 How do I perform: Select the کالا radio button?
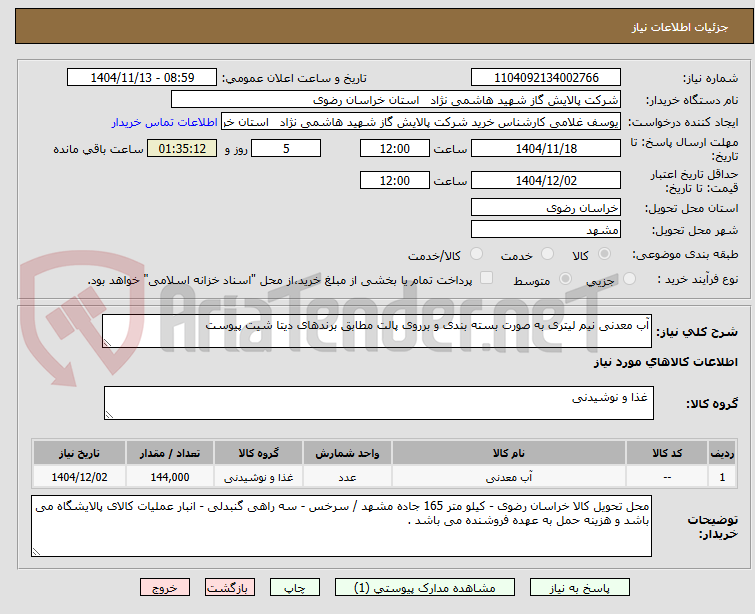(x=604, y=254)
